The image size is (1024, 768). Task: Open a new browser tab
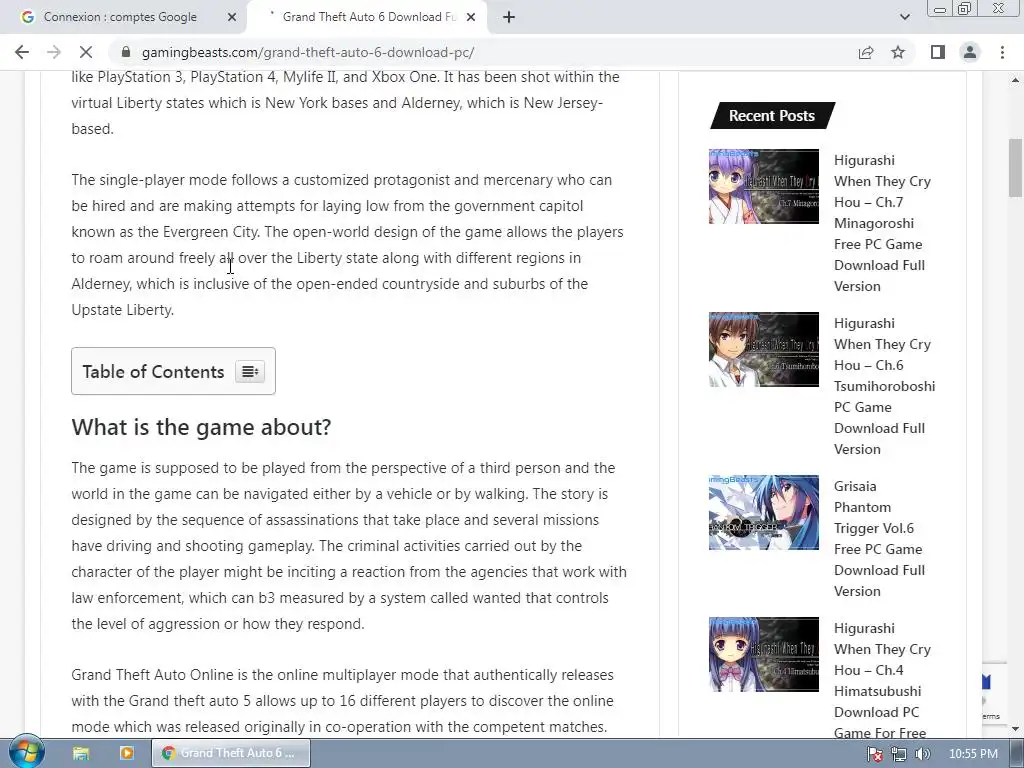[509, 18]
